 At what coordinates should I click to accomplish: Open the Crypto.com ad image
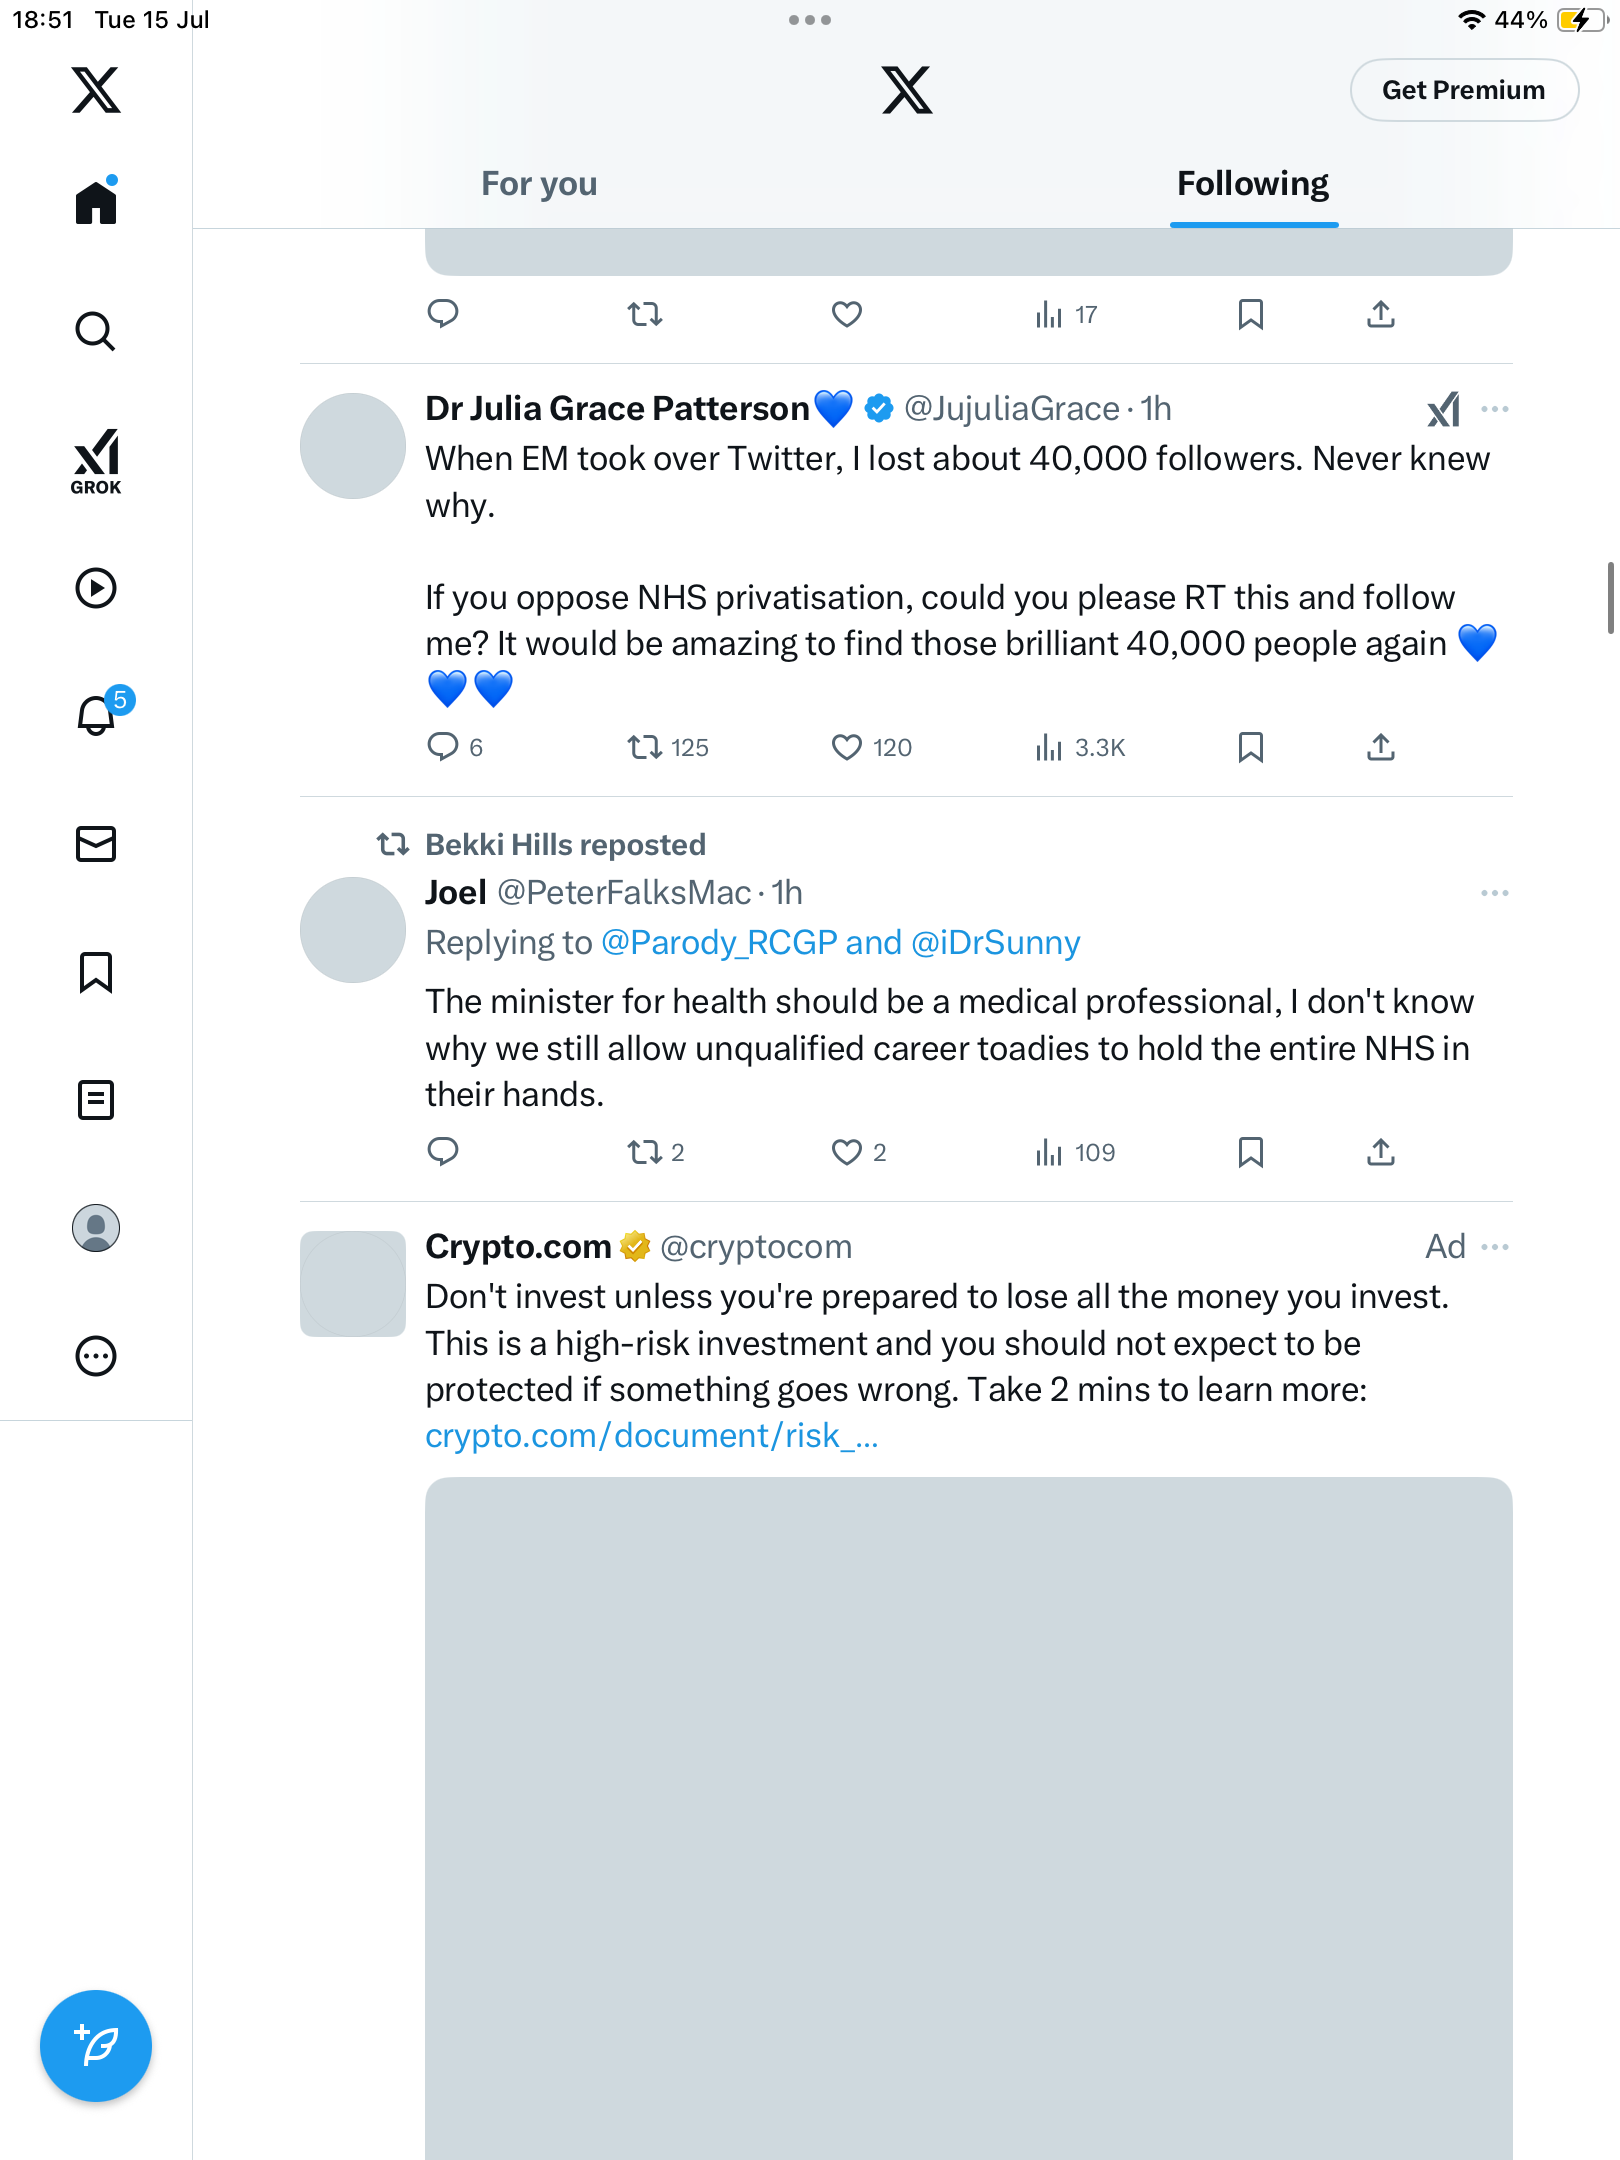(968, 1818)
